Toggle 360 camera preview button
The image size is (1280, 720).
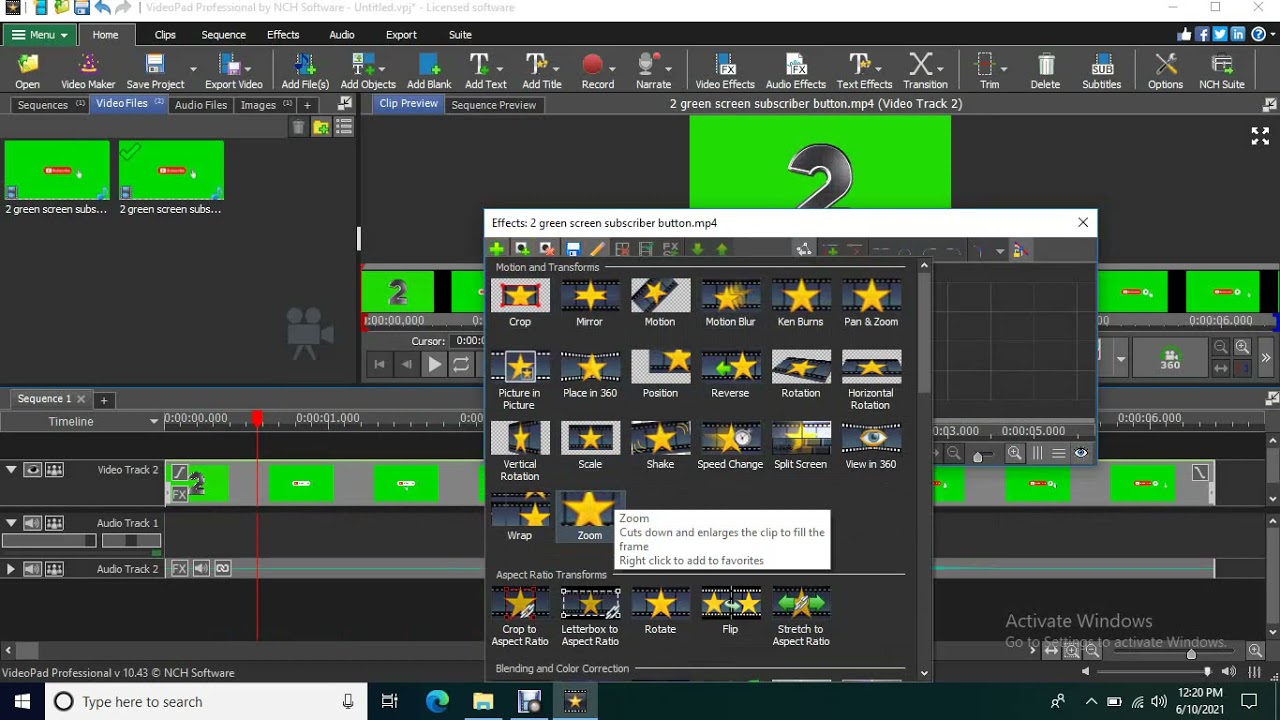[1170, 358]
